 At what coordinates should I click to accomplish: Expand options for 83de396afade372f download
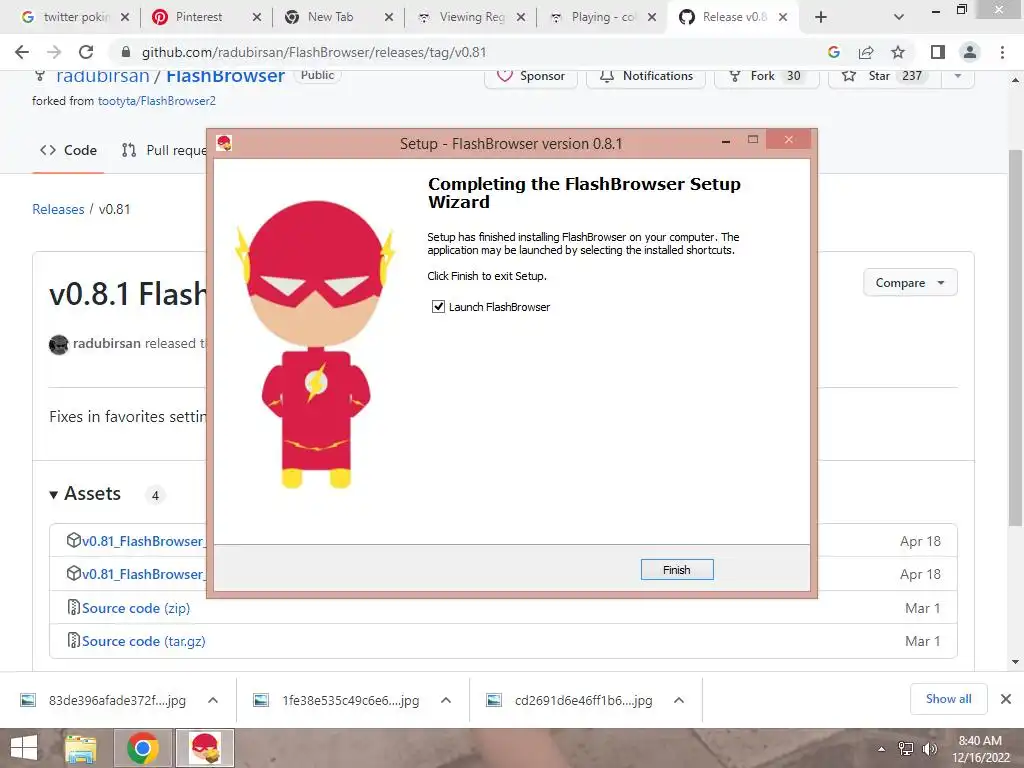pos(213,700)
